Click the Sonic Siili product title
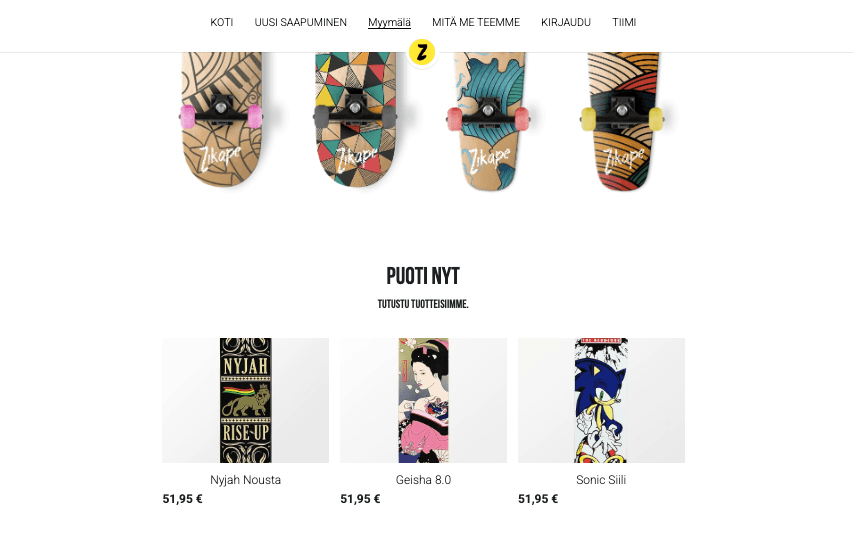This screenshot has height=544, width=853. tap(601, 480)
